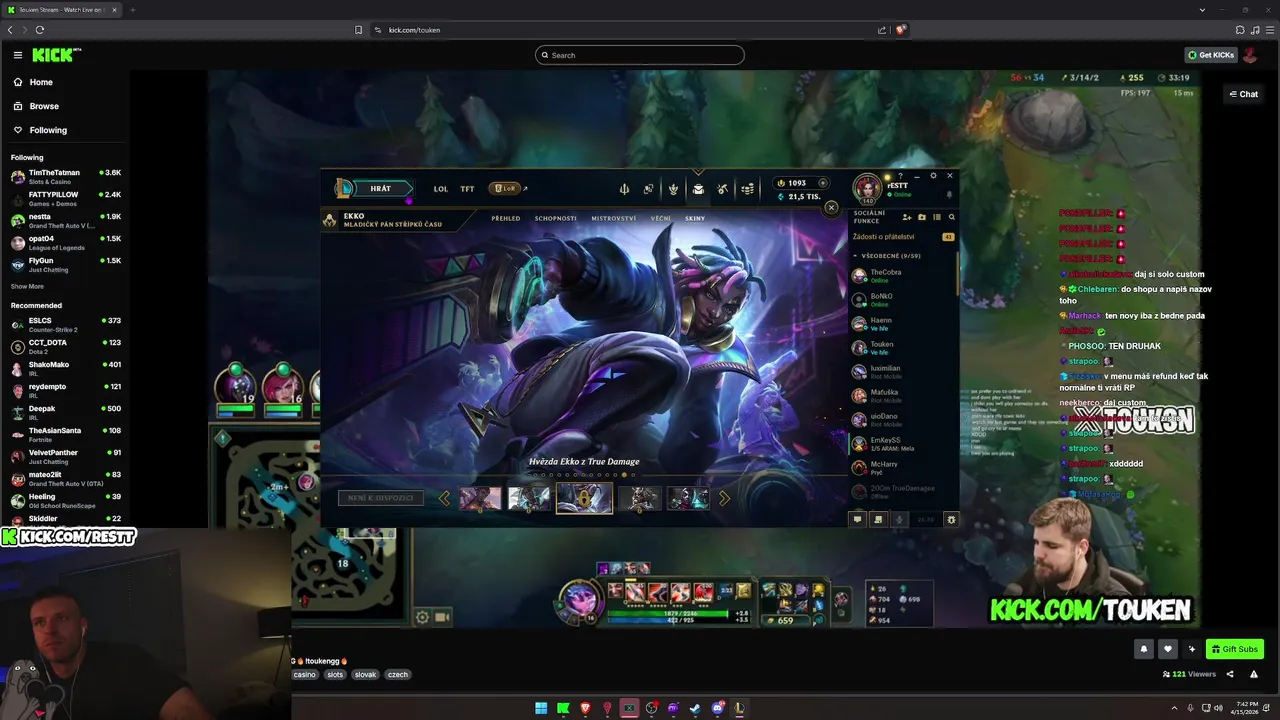Bookmark this page from the address bar

click(x=359, y=30)
